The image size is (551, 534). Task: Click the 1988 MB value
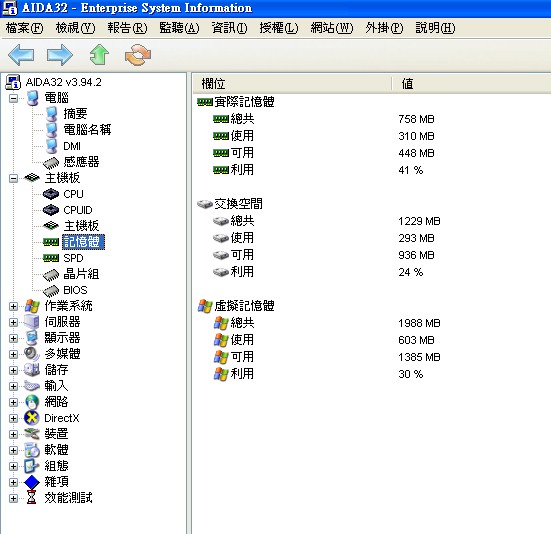(419, 323)
